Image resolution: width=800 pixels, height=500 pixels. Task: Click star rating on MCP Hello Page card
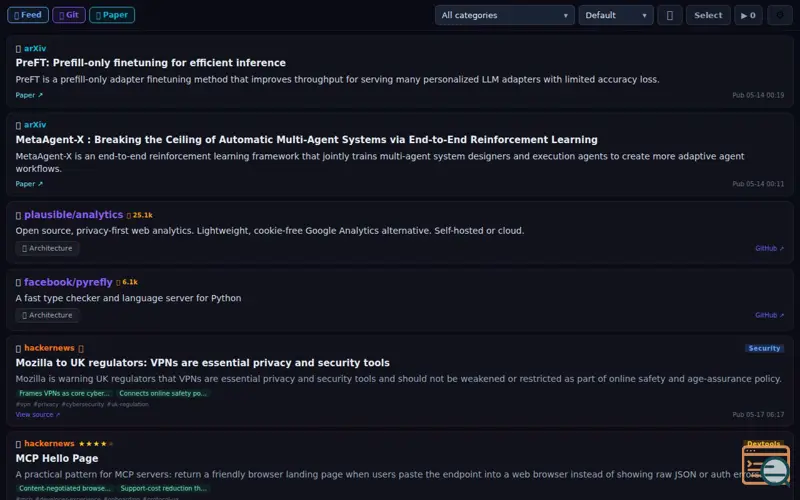(x=96, y=444)
